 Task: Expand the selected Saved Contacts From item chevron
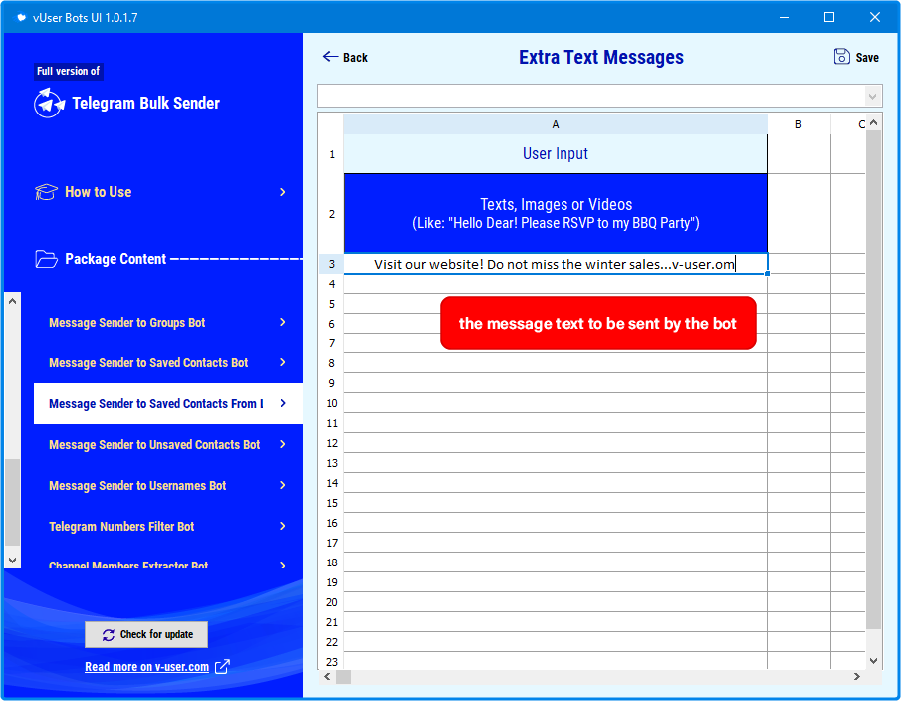(282, 403)
